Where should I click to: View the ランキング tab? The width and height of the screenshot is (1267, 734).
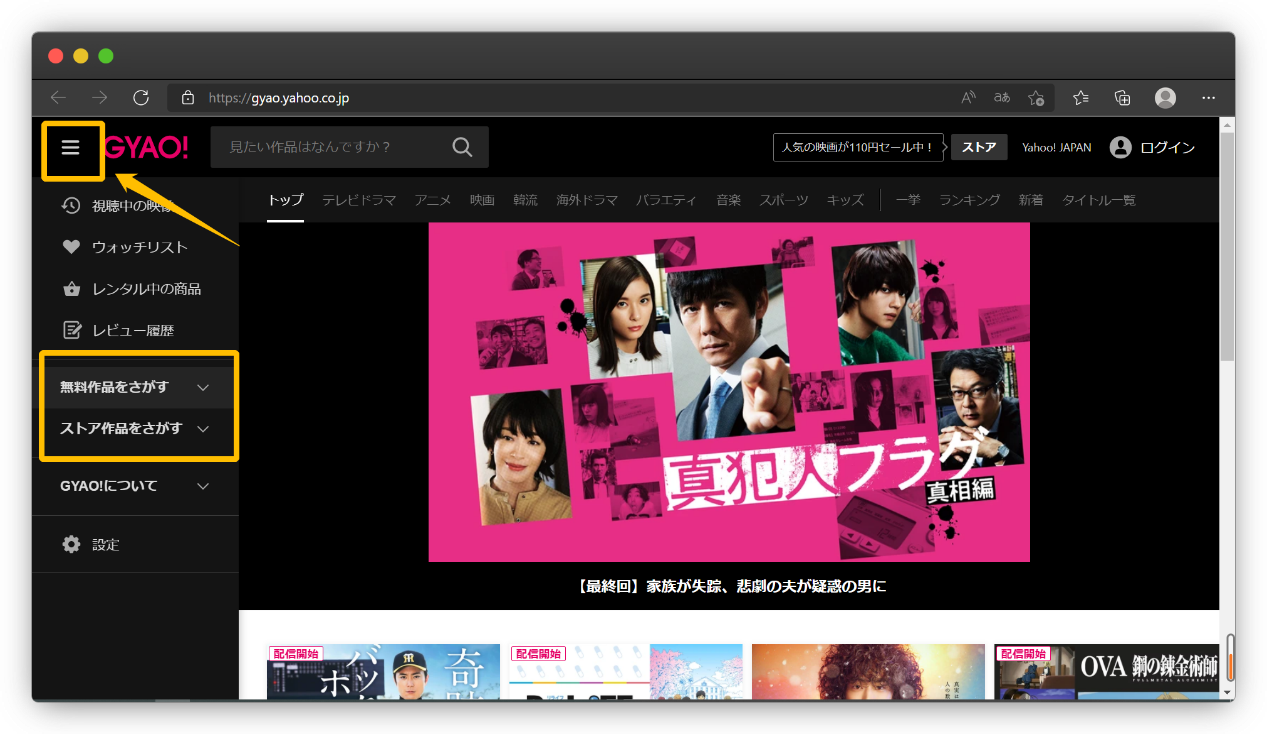(x=969, y=200)
